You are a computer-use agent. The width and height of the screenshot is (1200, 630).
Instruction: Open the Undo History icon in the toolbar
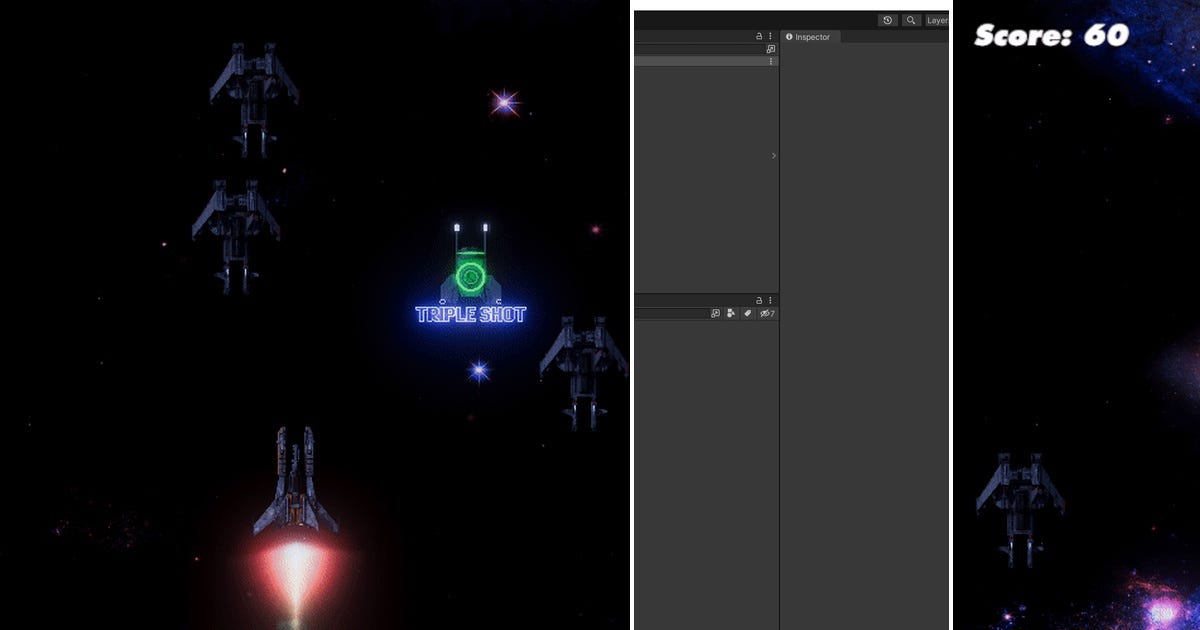(x=887, y=19)
